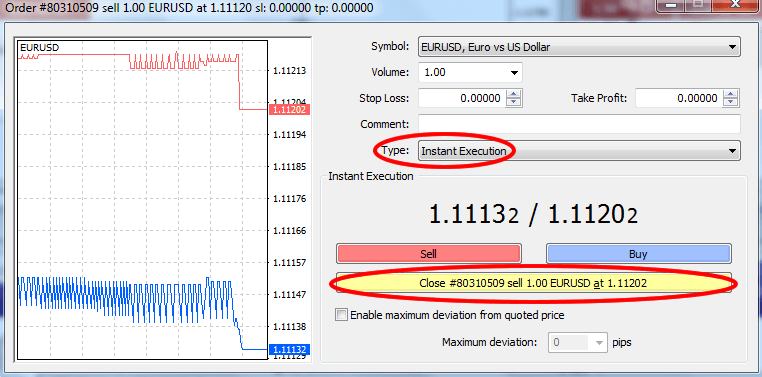Click into the Take Profit value field
762x377 pixels.
click(679, 98)
